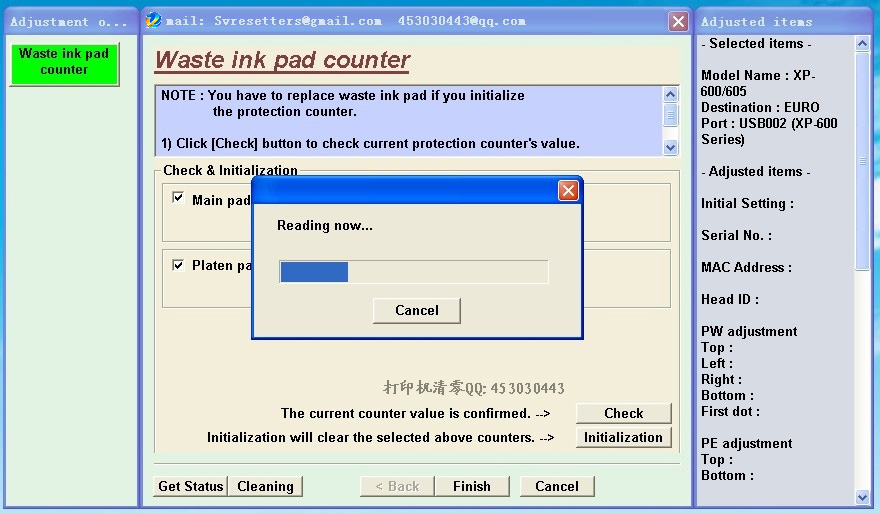880x514 pixels.
Task: Click the Check button
Action: point(624,413)
